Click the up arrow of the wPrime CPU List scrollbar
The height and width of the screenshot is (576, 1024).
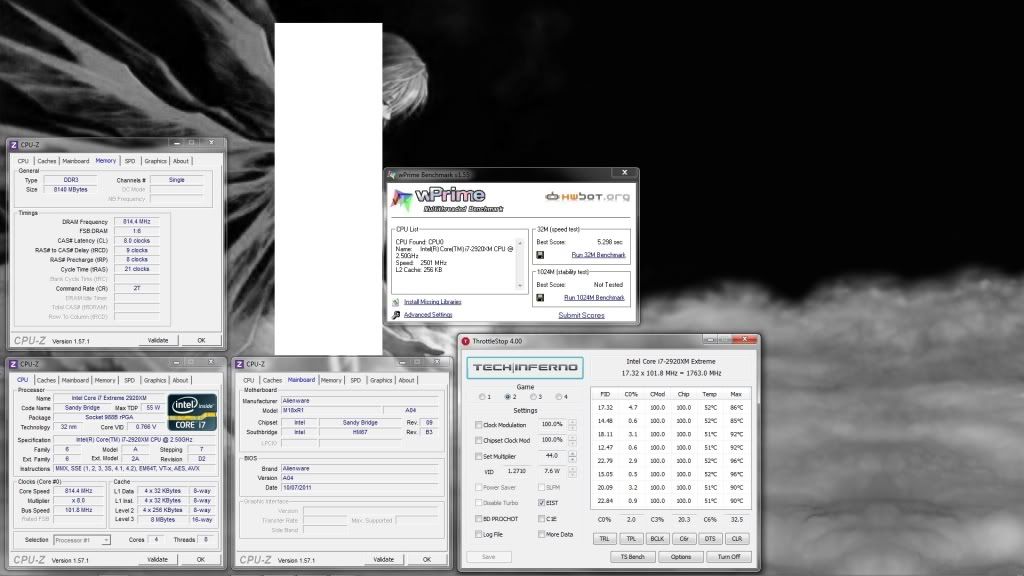pyautogui.click(x=520, y=244)
